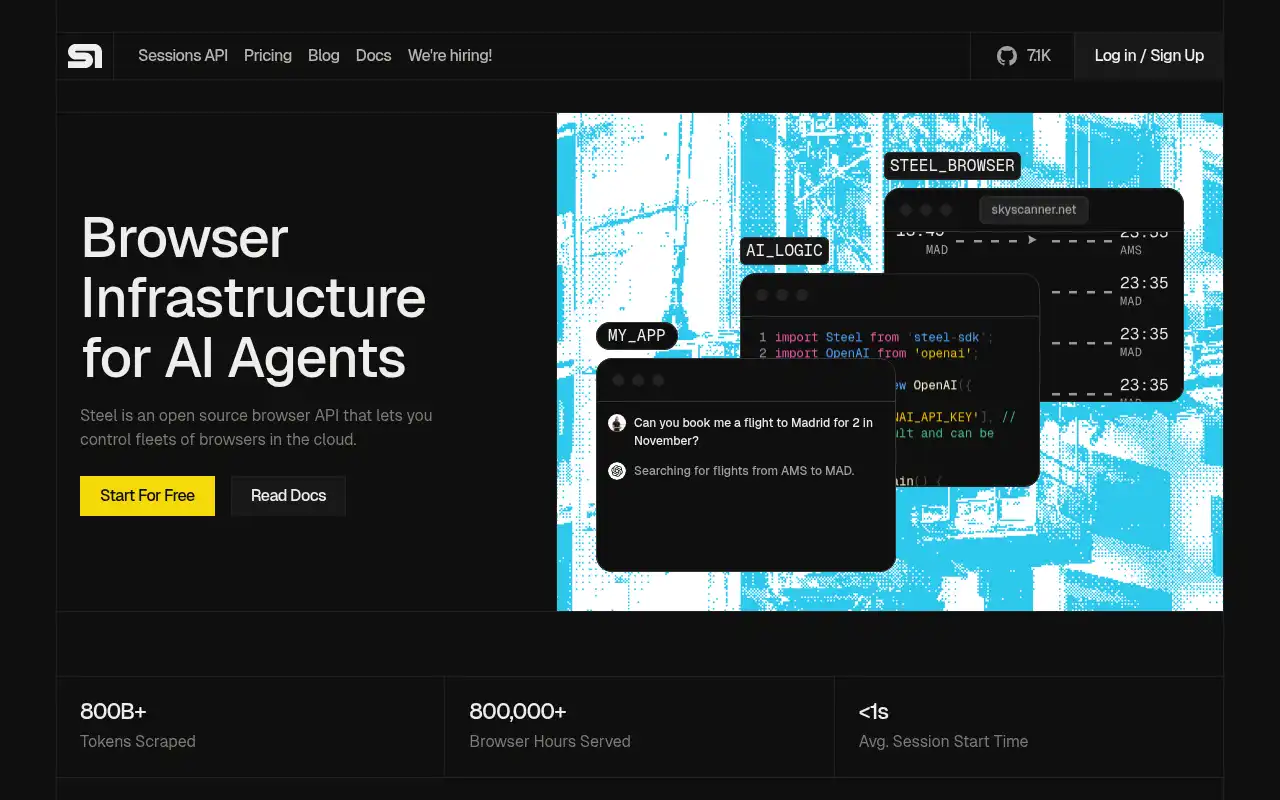The image size is (1280, 800).
Task: Click the 'Searching for flights from AMS' text
Action: (744, 471)
